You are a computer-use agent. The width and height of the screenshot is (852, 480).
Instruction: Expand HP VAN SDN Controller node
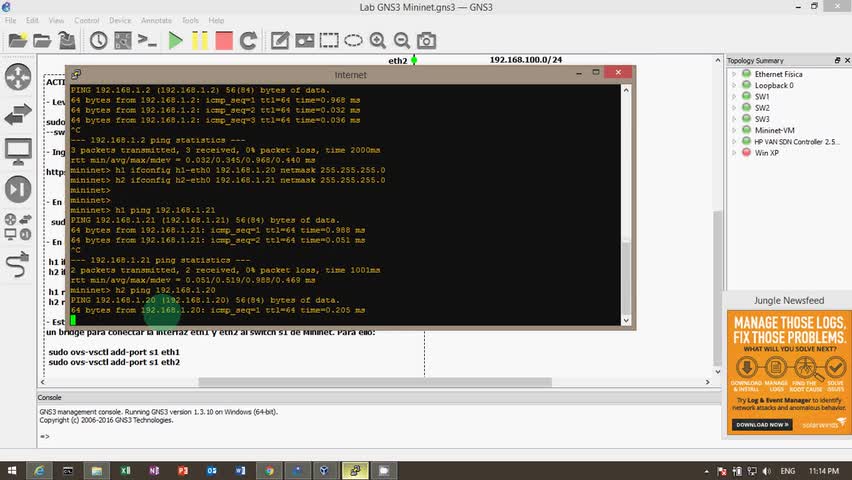pos(734,141)
